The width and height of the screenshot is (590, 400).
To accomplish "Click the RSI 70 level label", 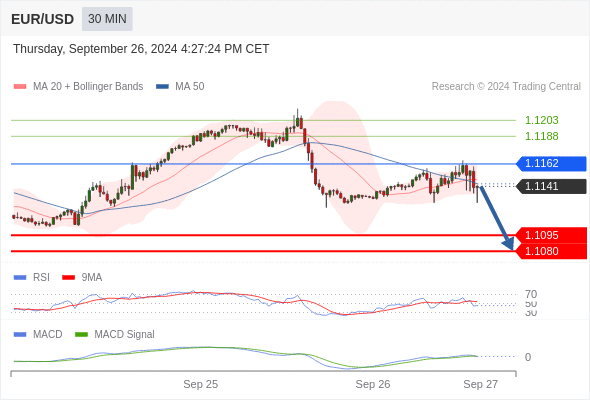I will click(x=531, y=294).
